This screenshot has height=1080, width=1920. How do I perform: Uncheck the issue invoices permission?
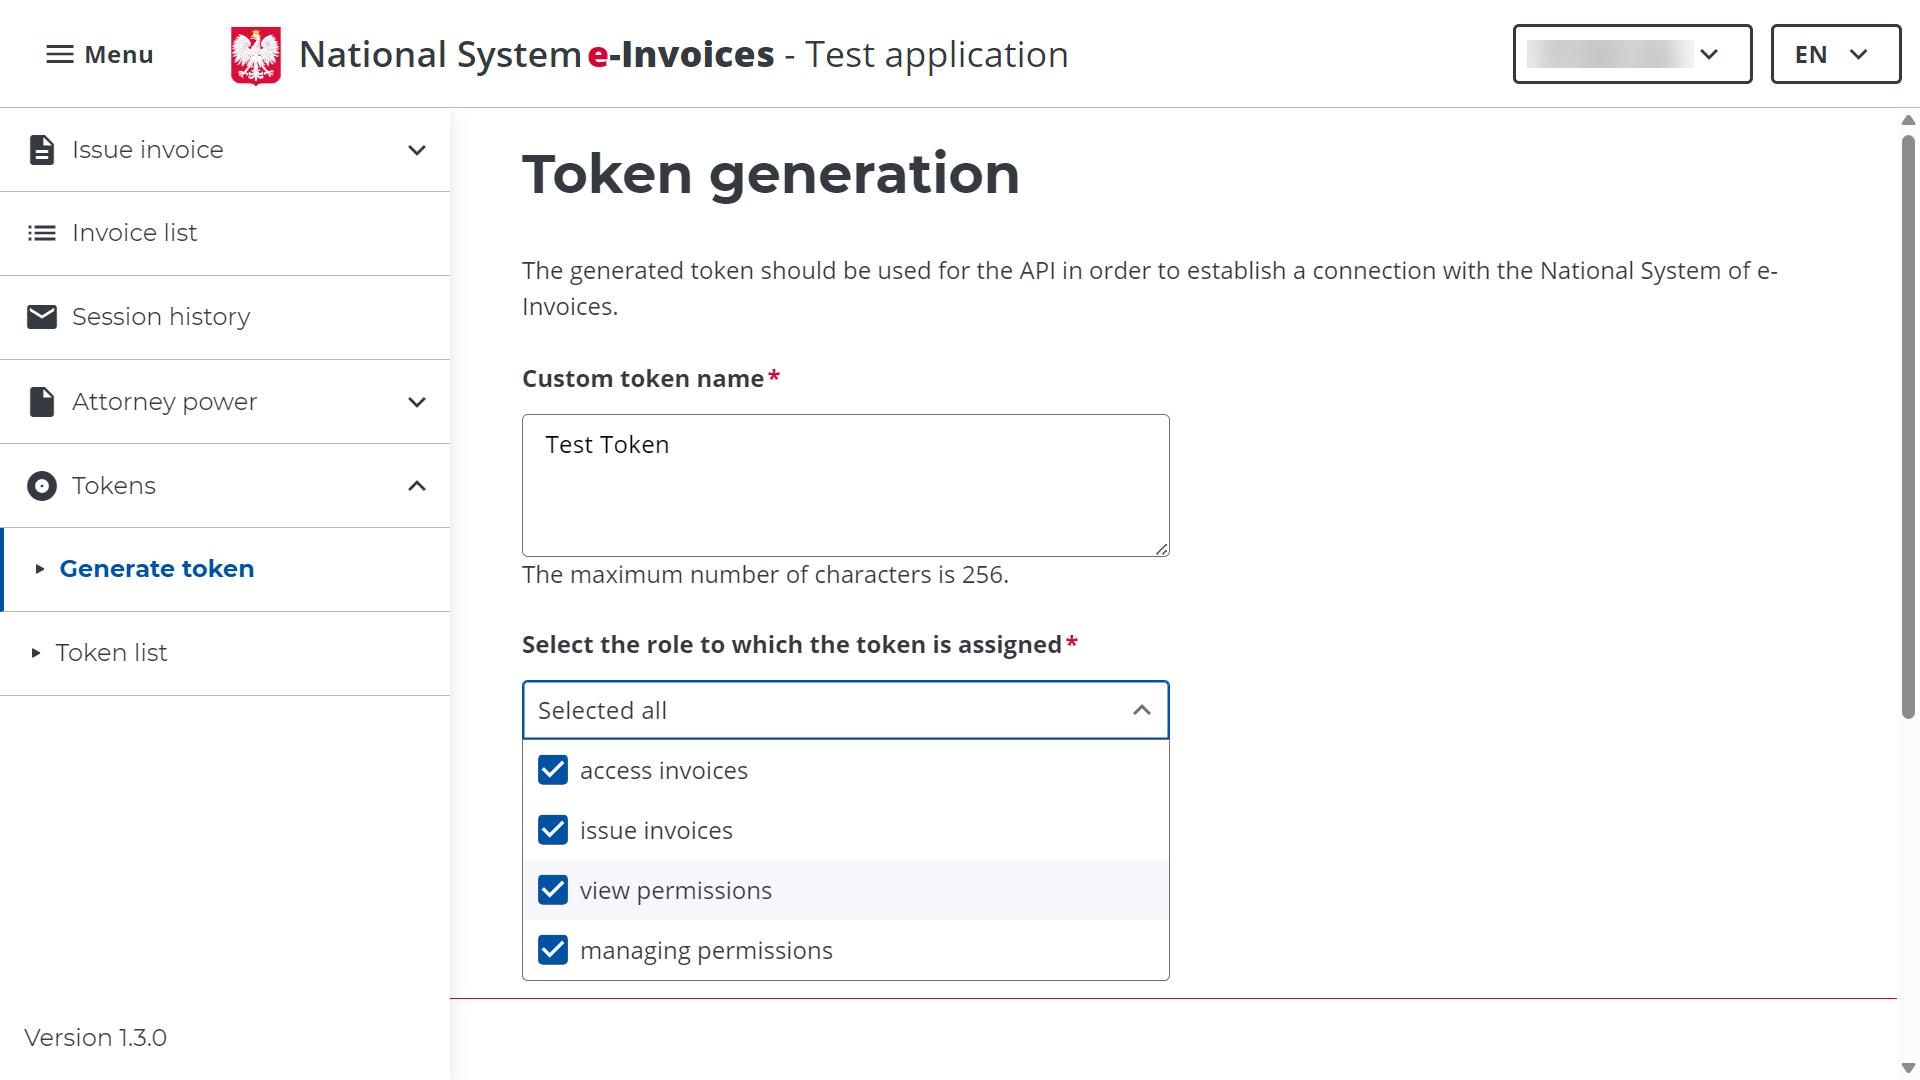(x=553, y=830)
